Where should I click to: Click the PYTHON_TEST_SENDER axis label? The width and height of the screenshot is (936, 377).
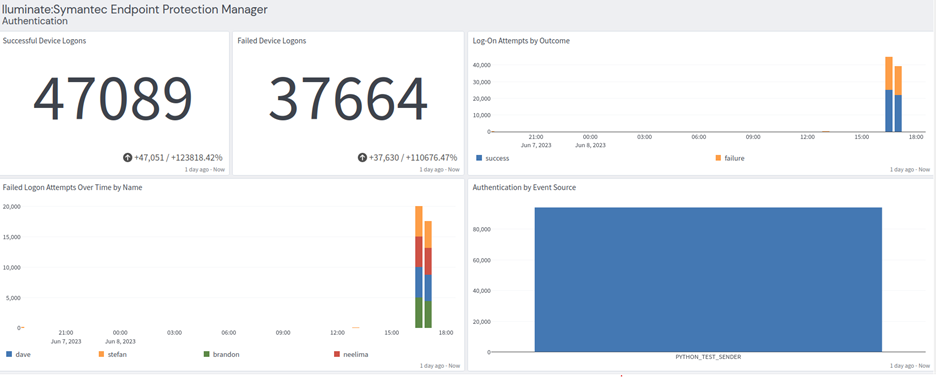click(708, 357)
